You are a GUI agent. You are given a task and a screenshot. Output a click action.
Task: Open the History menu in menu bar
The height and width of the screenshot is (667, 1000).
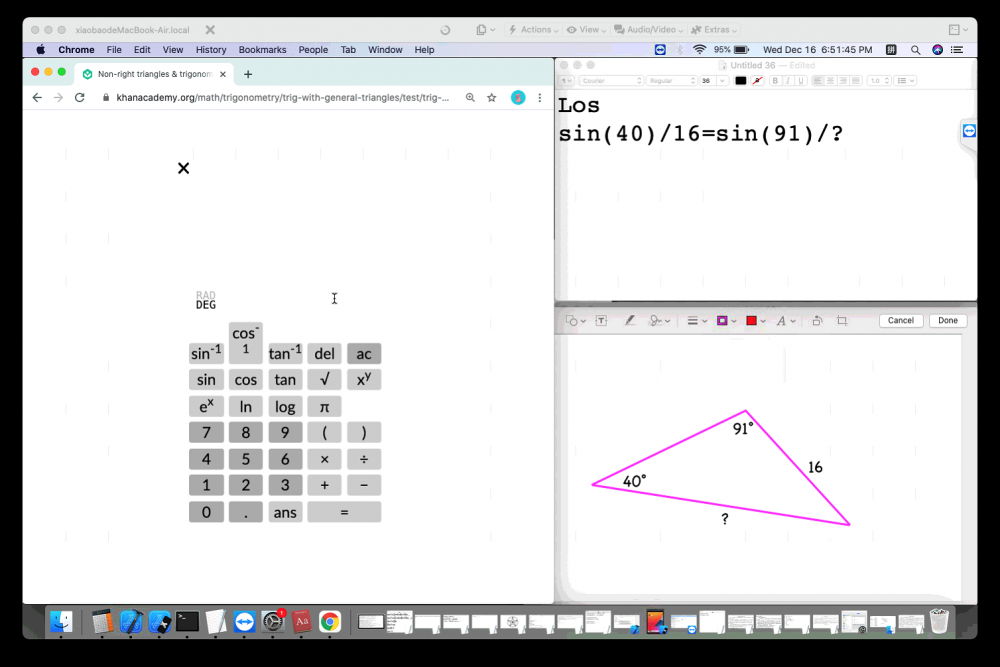click(211, 49)
